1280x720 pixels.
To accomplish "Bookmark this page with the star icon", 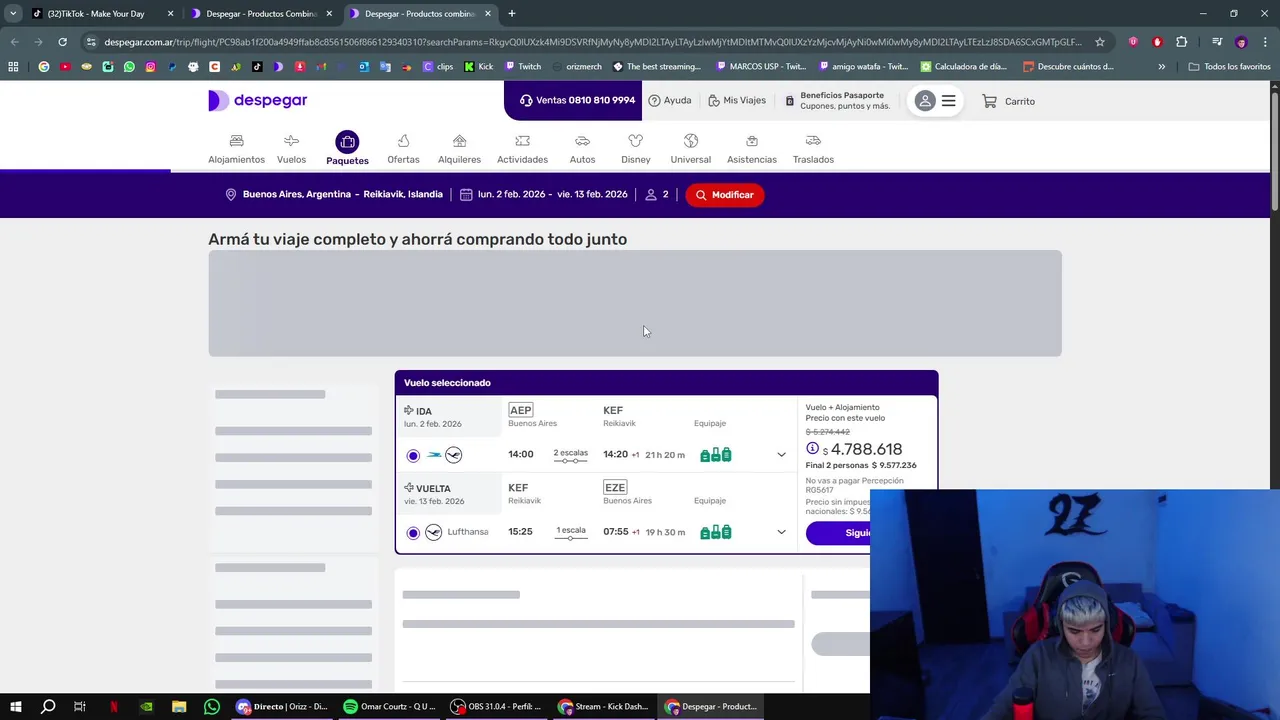I will click(x=1100, y=42).
